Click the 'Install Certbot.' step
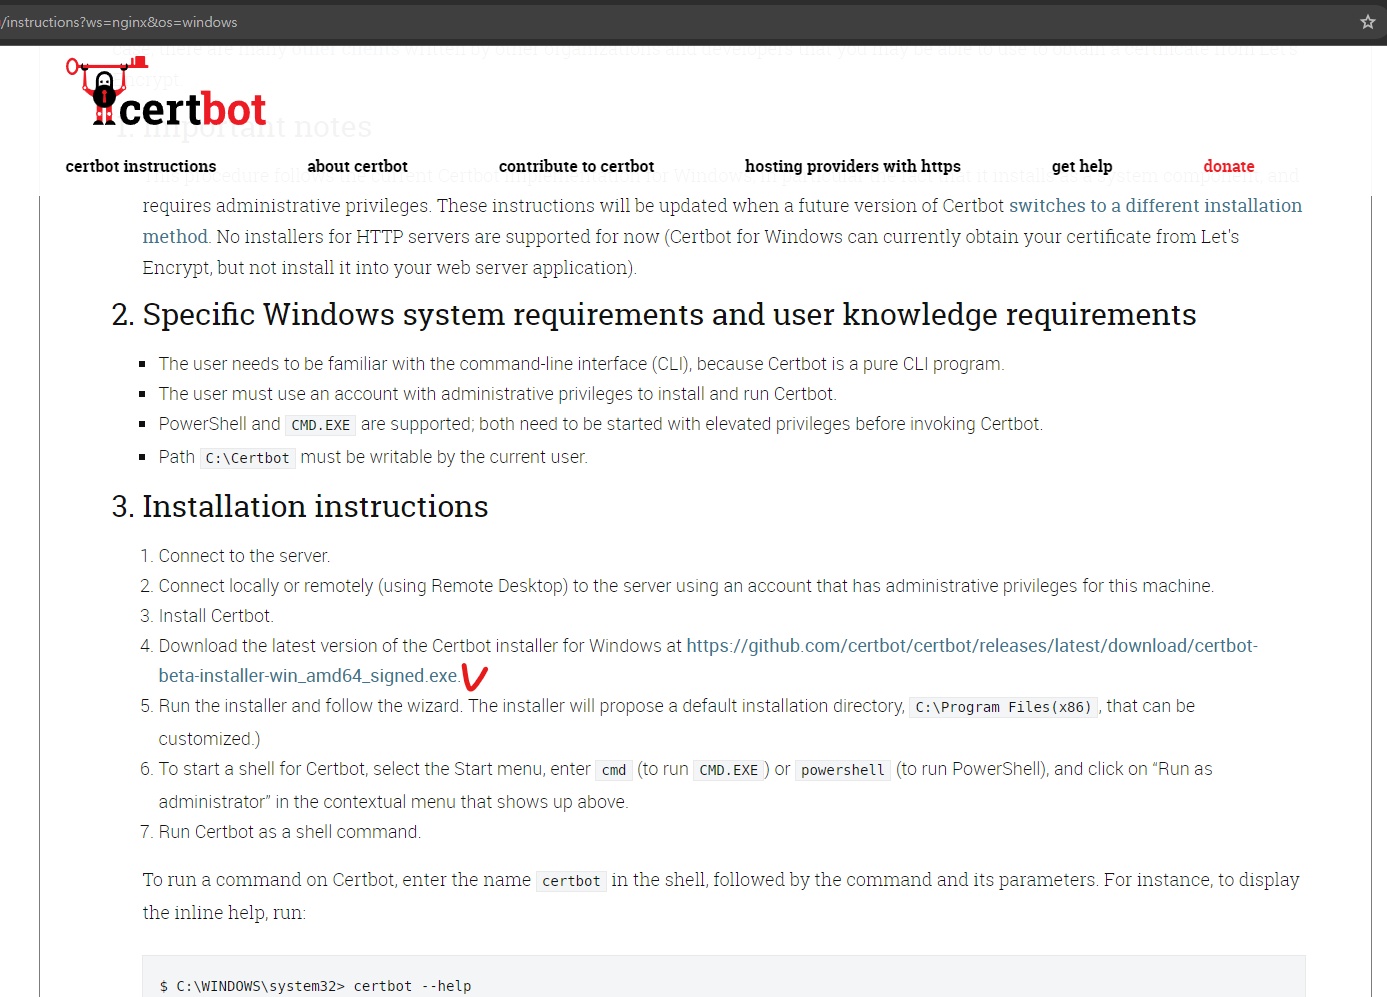 point(216,616)
